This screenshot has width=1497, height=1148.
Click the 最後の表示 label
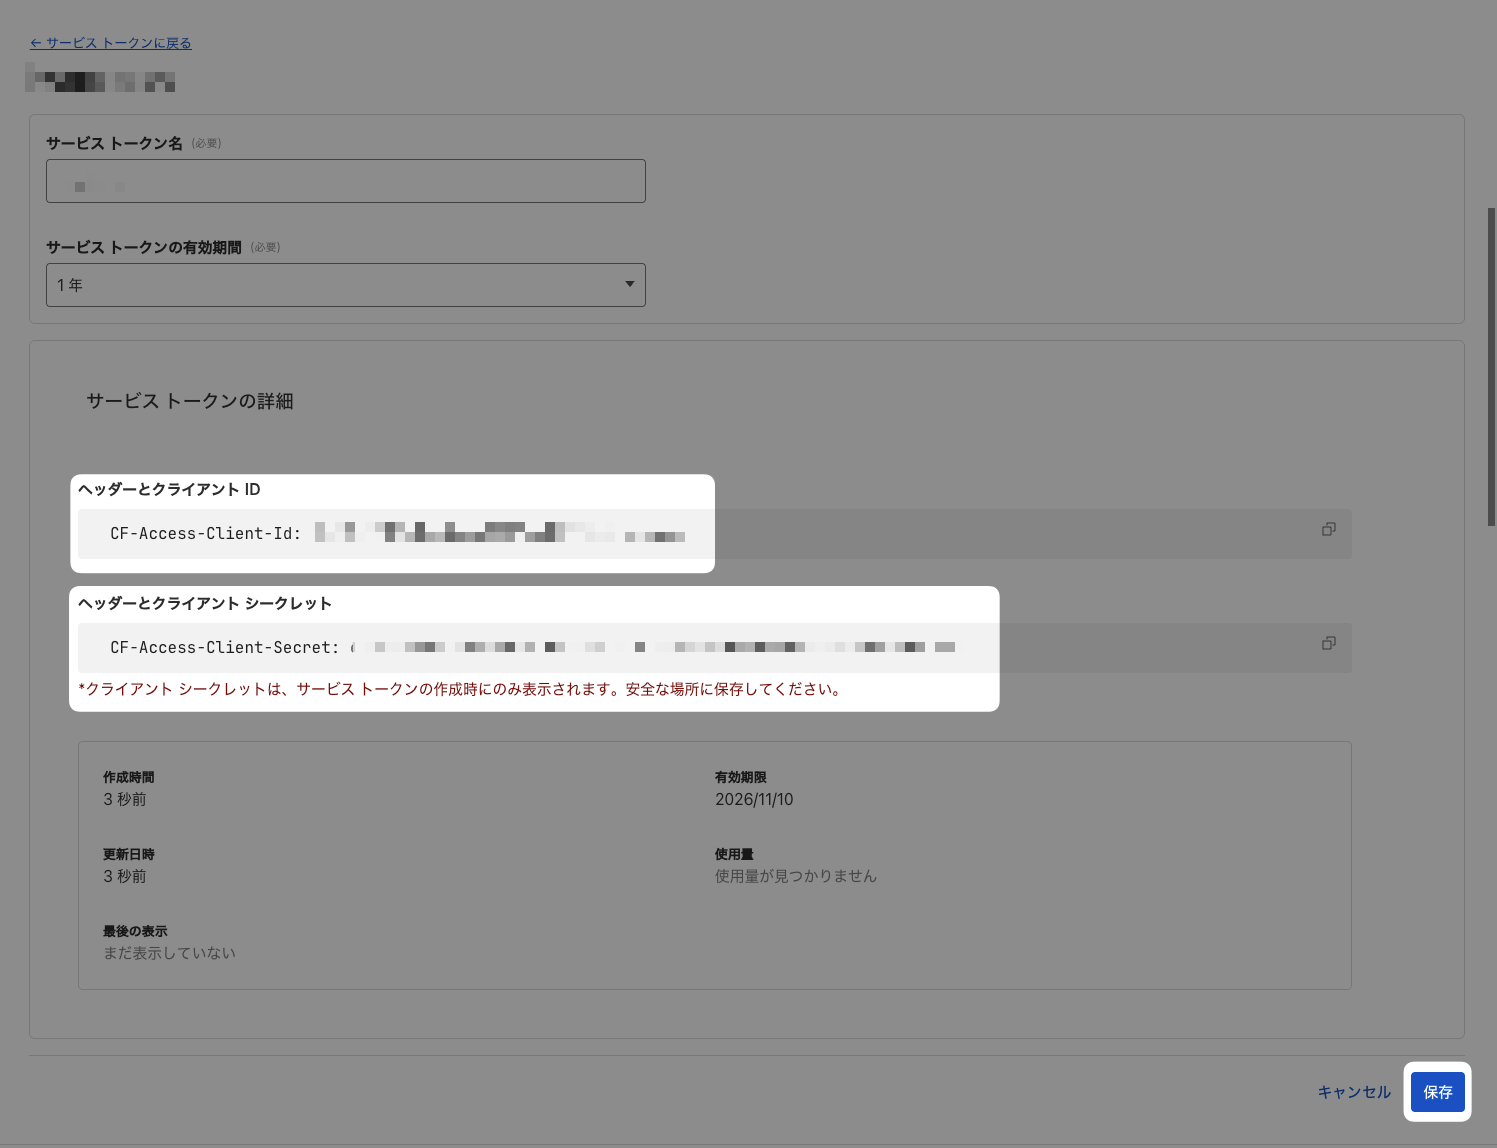[135, 931]
